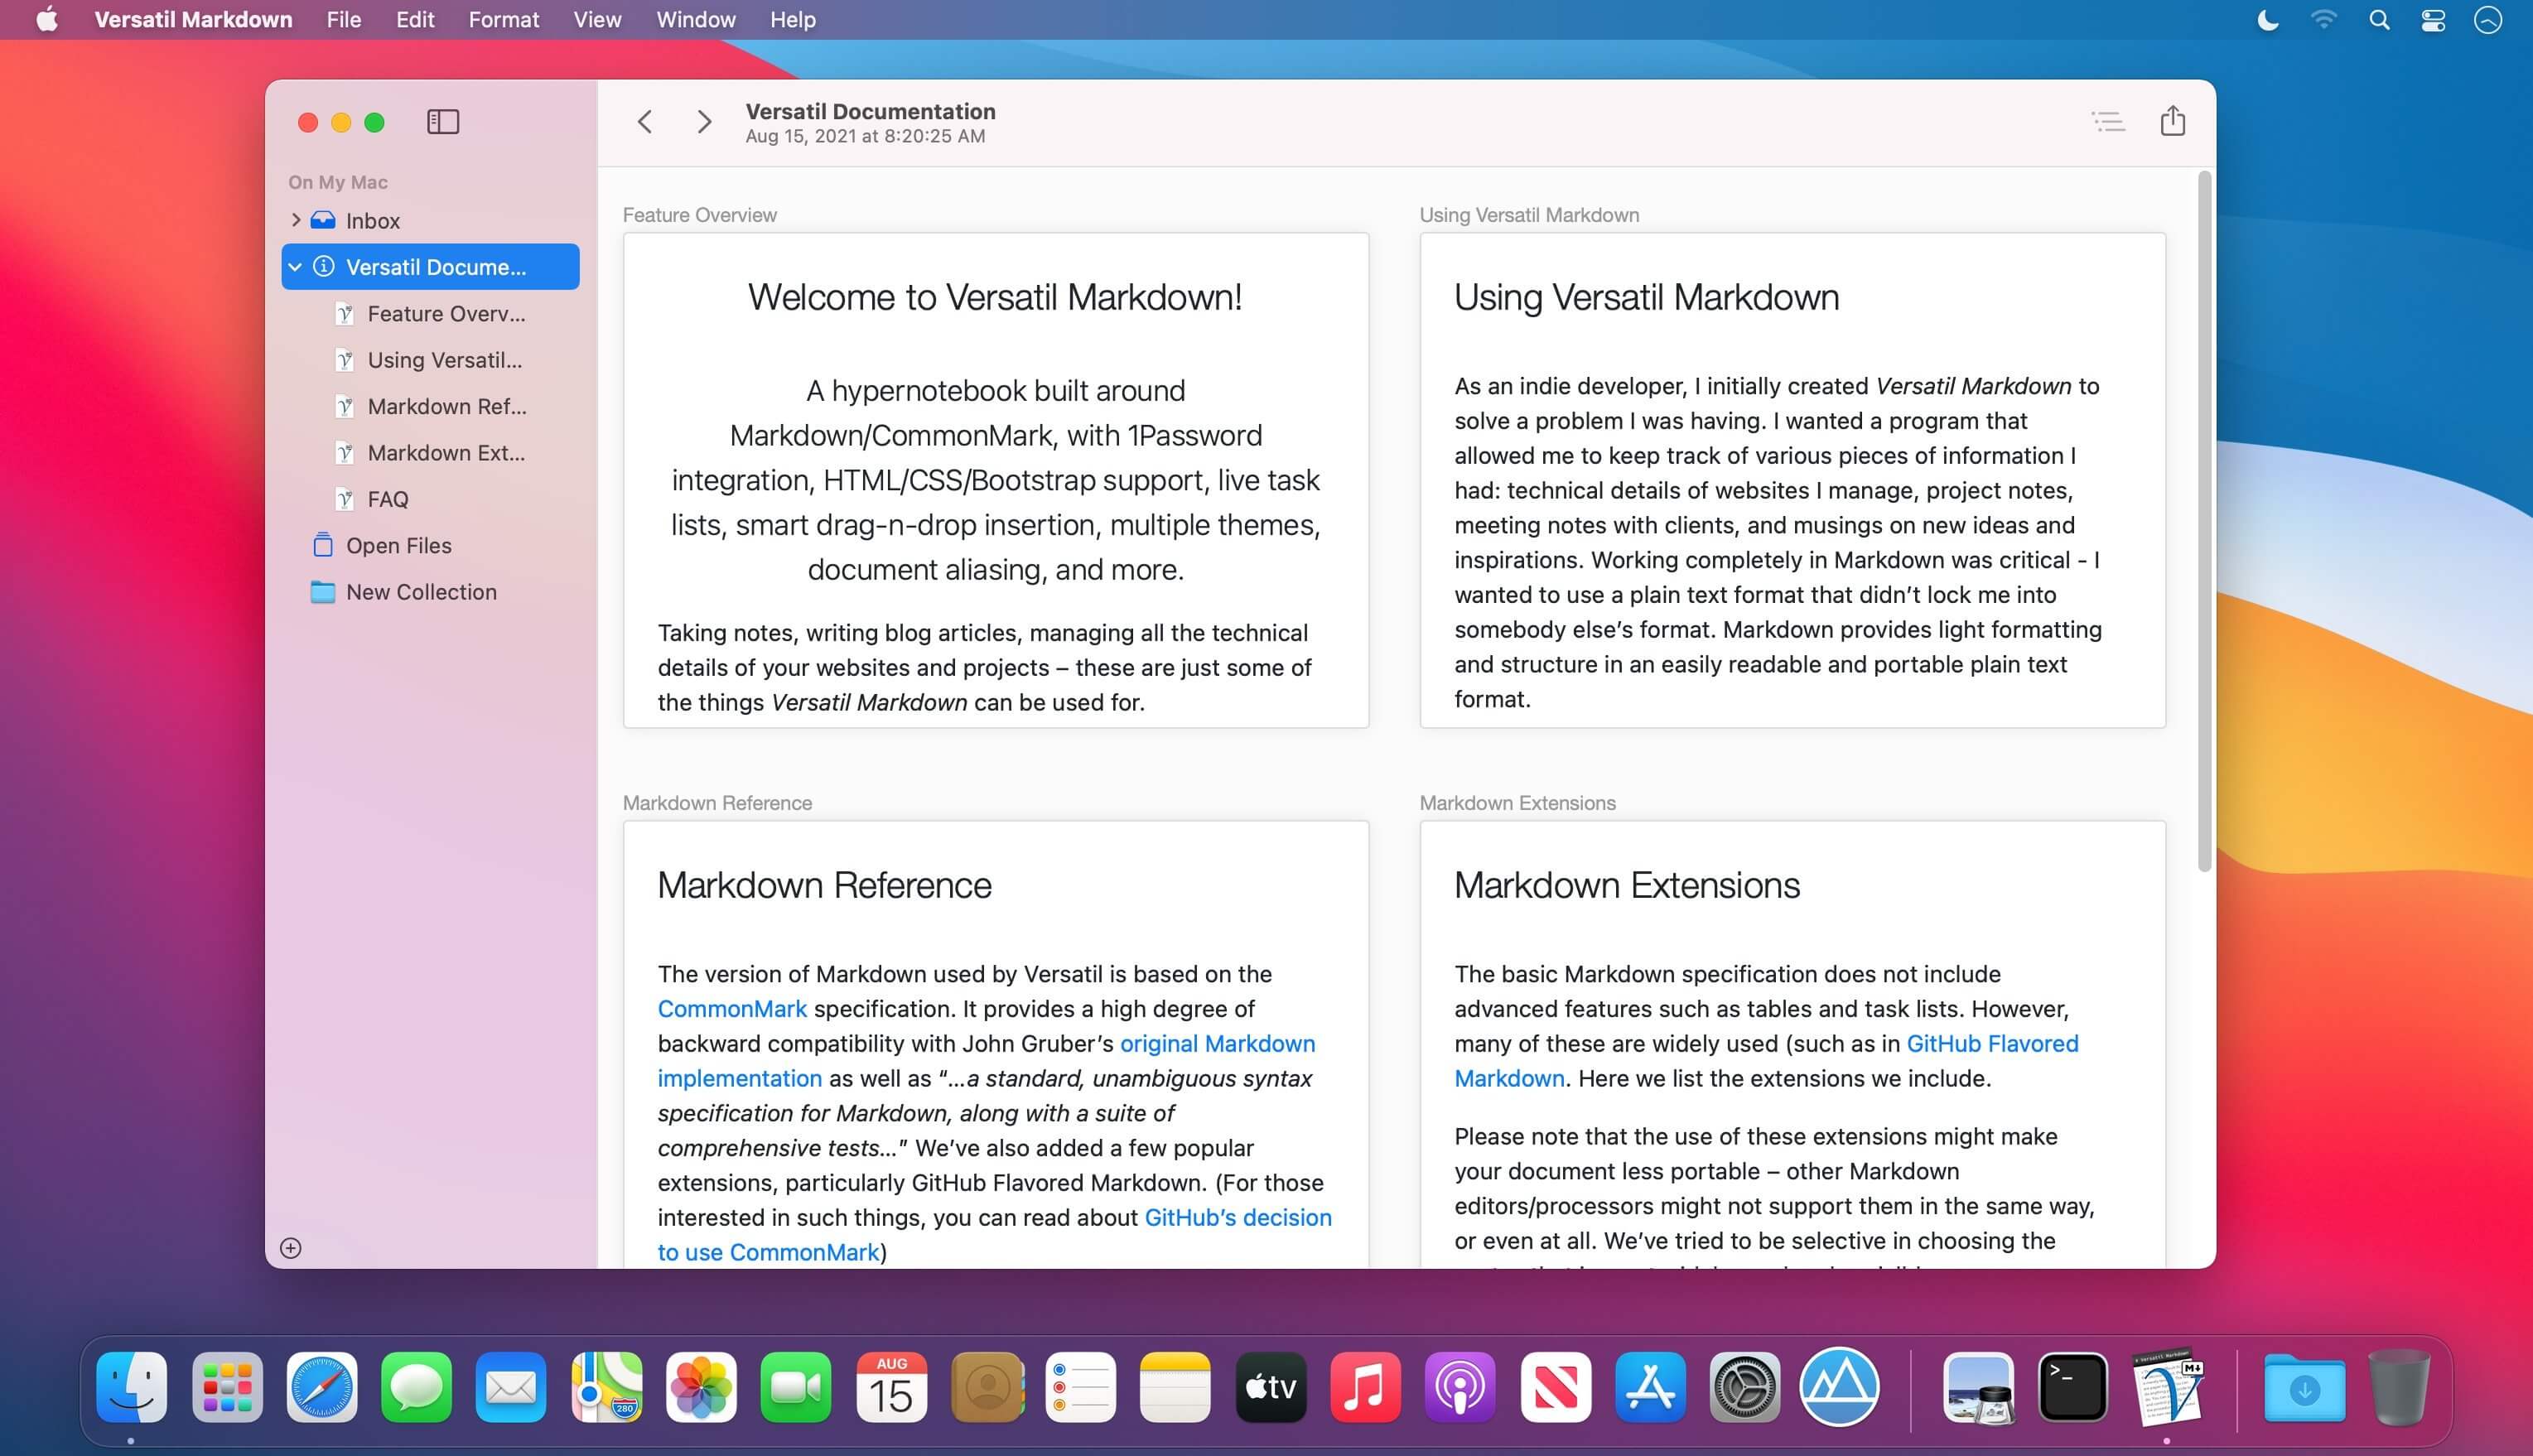Open System Preferences from the Dock
Screen dimensions: 2533x1456
point(1745,1387)
